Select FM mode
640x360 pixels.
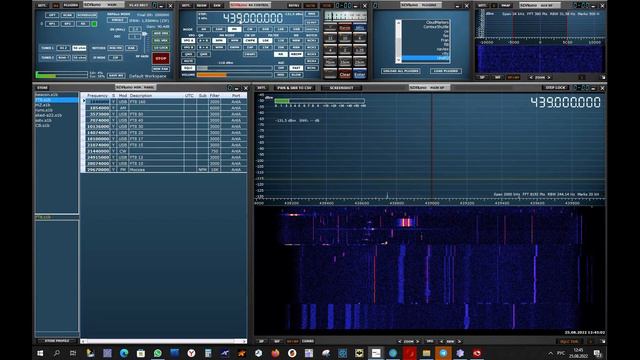click(x=235, y=29)
